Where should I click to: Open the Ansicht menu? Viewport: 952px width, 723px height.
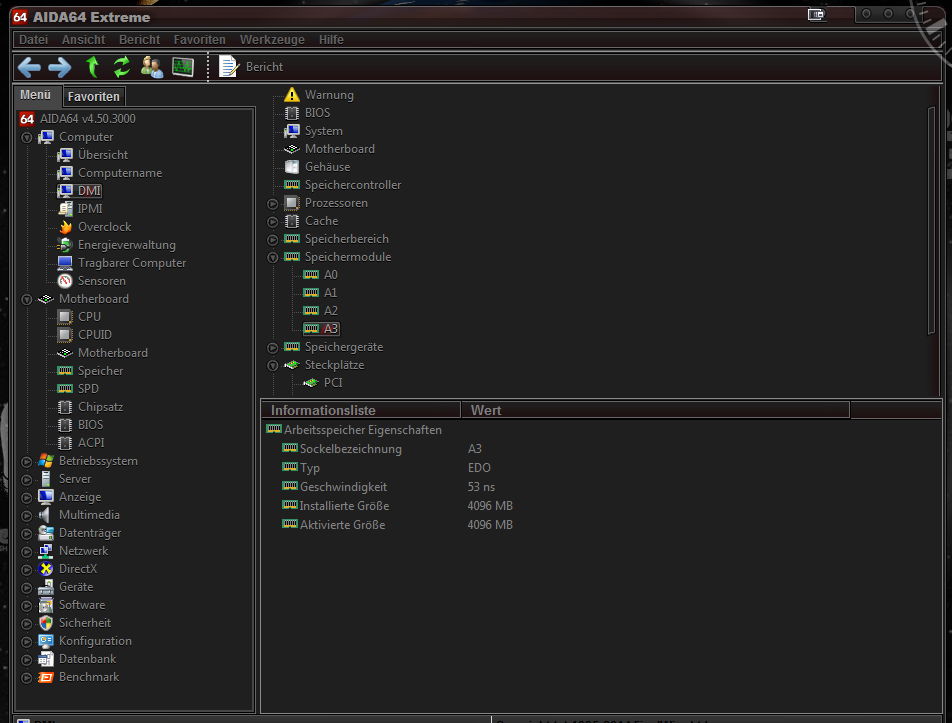pyautogui.click(x=83, y=39)
